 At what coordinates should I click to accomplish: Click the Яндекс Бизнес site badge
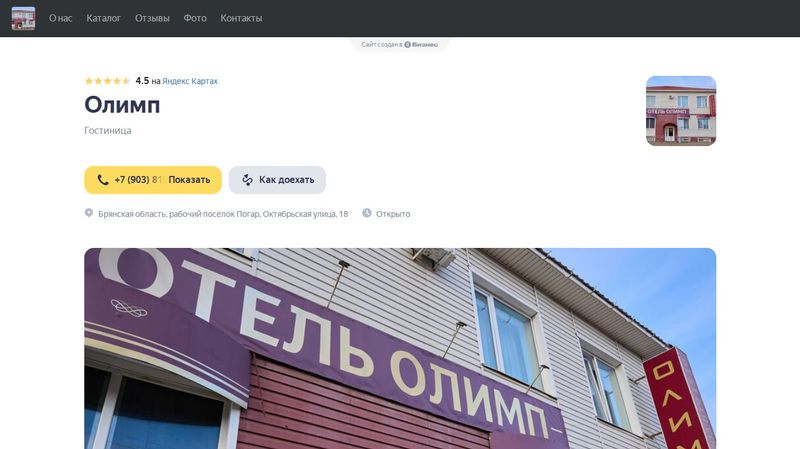(399, 44)
